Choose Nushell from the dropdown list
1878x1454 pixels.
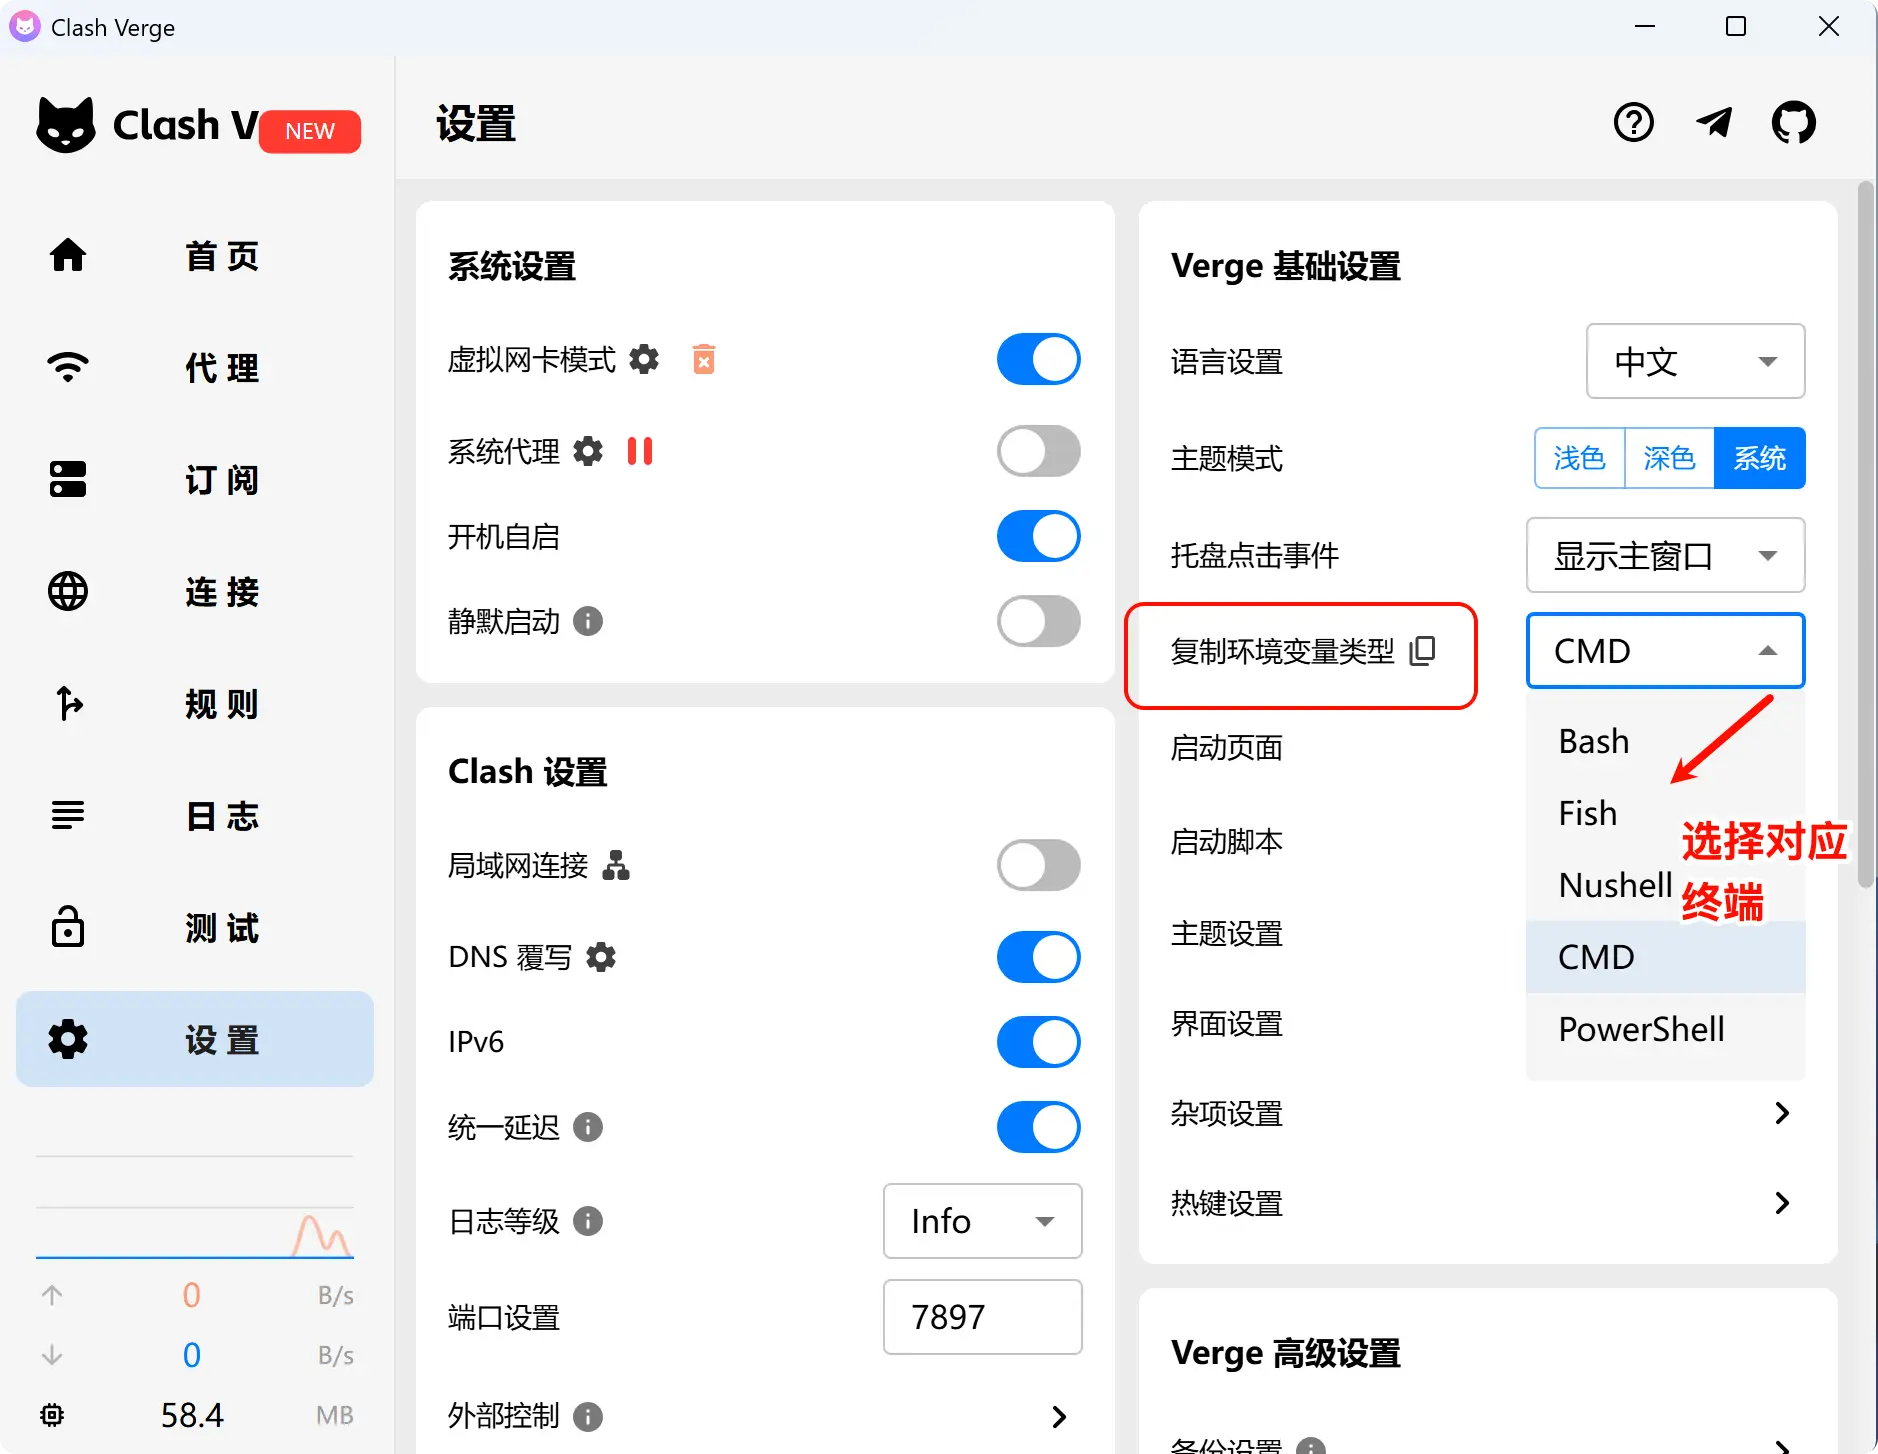(x=1666, y=885)
